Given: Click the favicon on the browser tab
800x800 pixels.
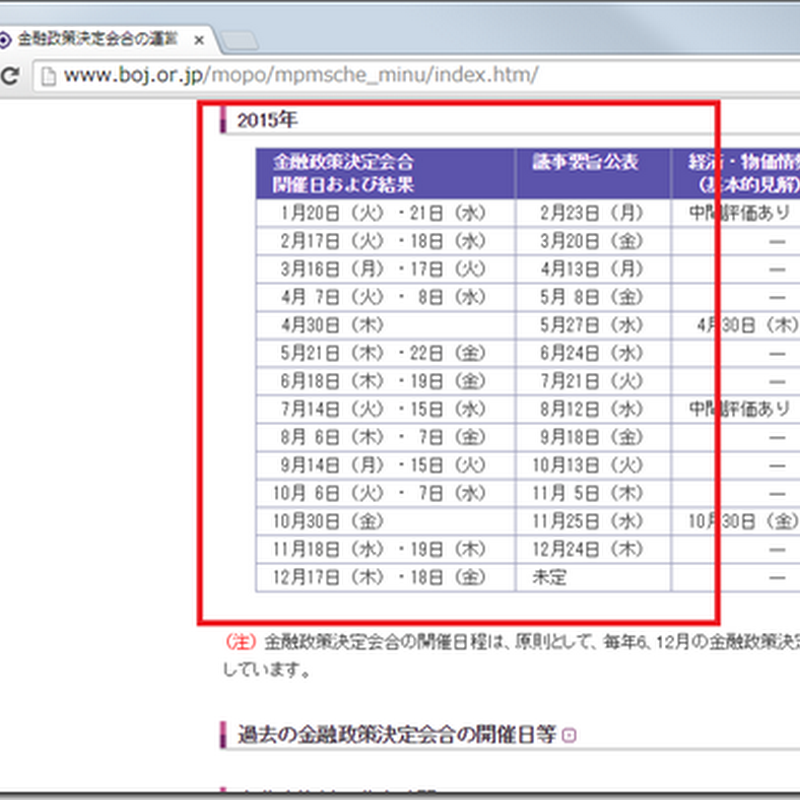Looking at the screenshot, I should pyautogui.click(x=4, y=40).
